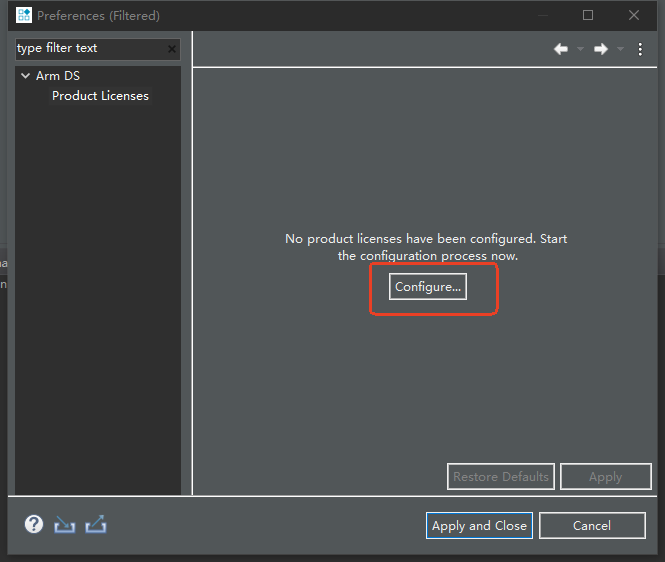665x562 pixels.
Task: Click the export preferences icon
Action: (x=96, y=524)
